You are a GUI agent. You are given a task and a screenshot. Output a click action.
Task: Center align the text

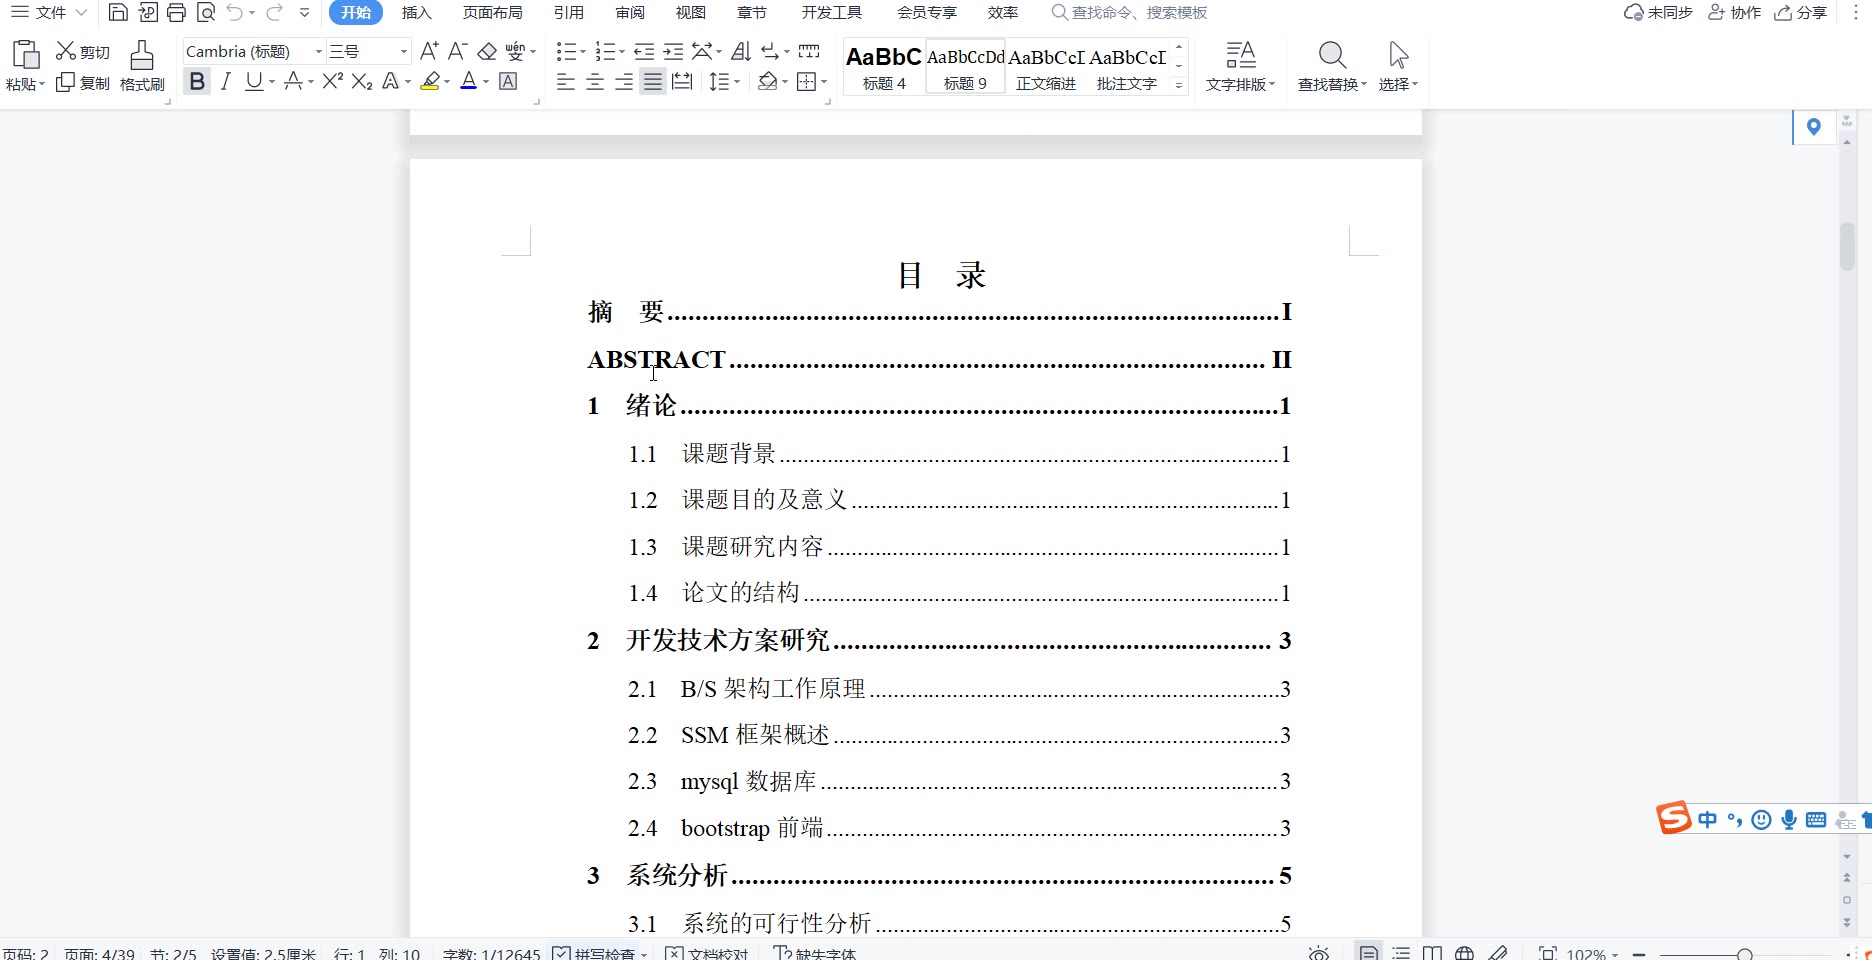[595, 82]
